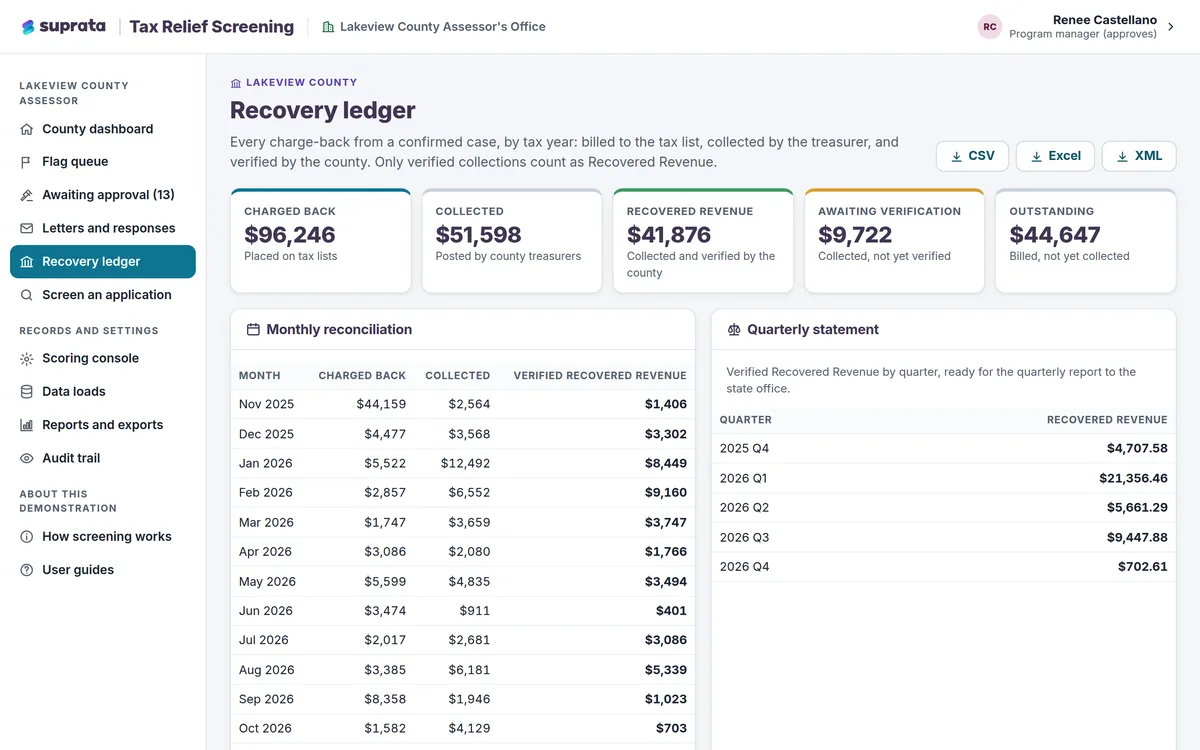Screen dimensions: 1200x750
Task: Click 2026 Q3 value $9,447.88
Action: (1137, 538)
